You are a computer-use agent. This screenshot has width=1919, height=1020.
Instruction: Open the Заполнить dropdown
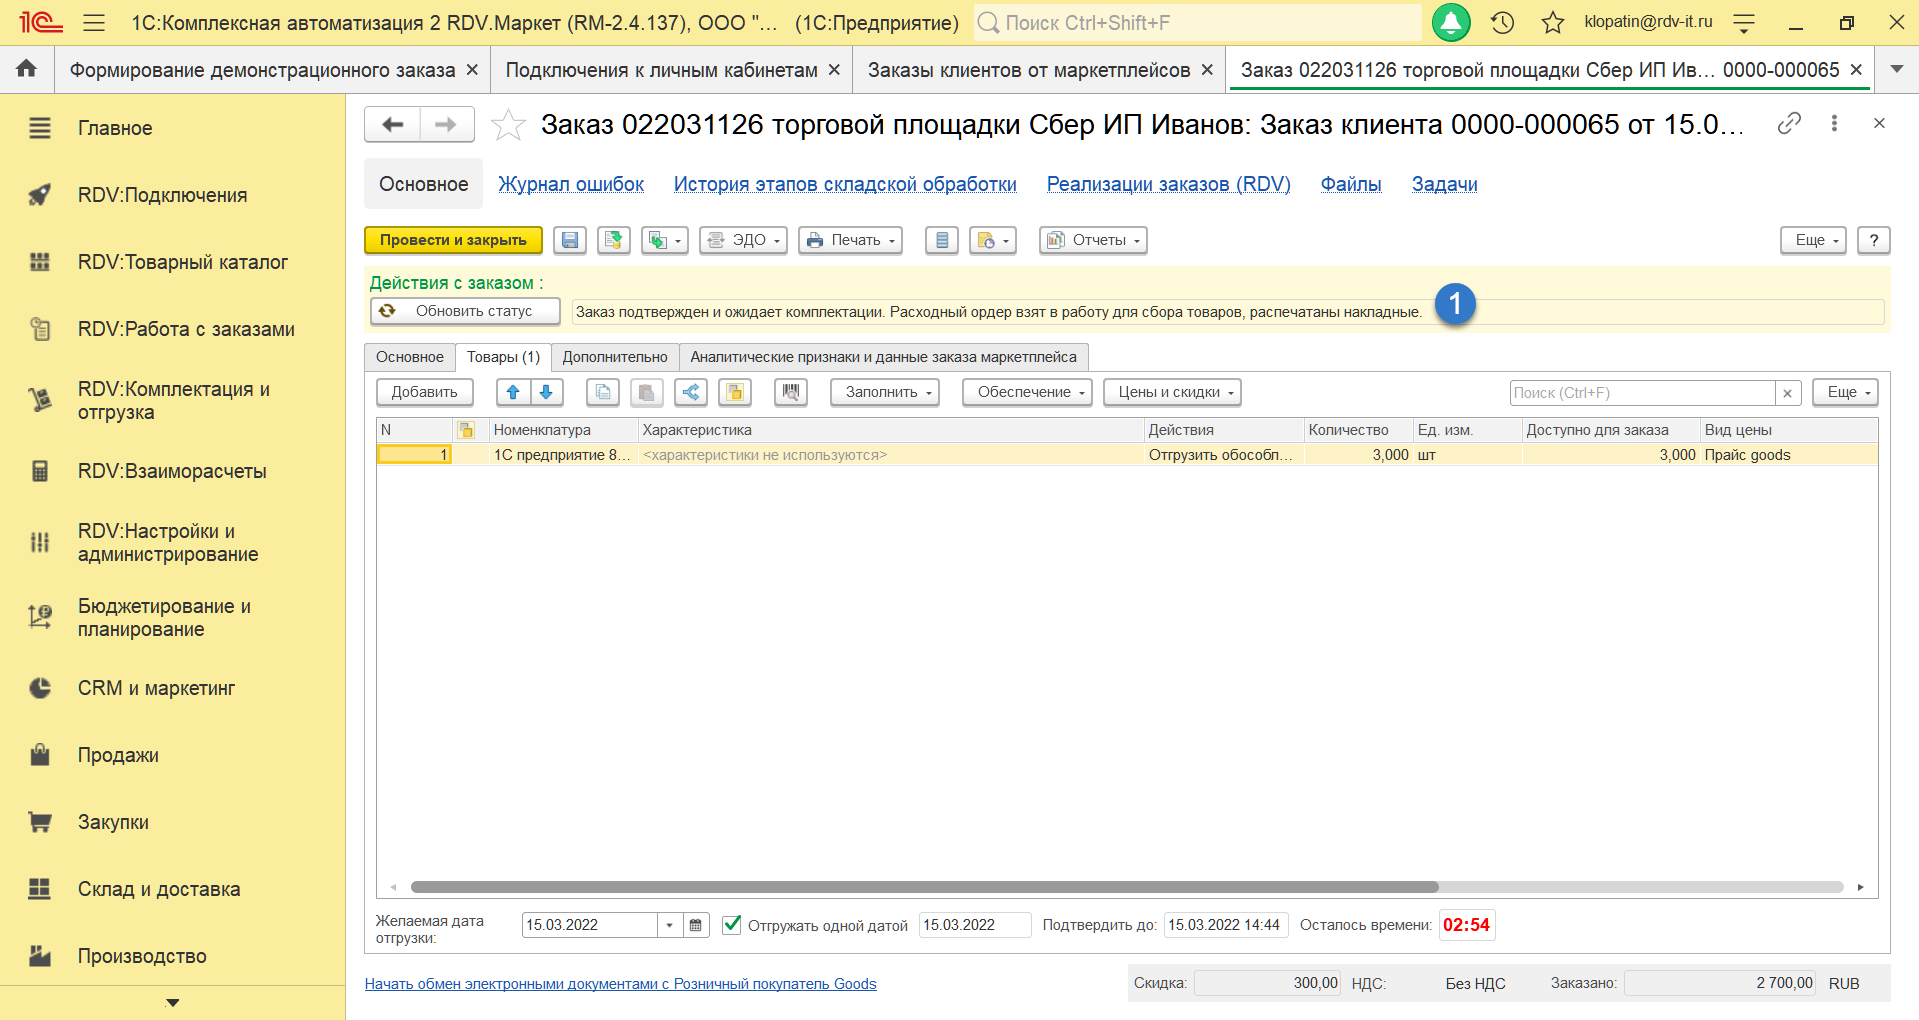coord(884,392)
